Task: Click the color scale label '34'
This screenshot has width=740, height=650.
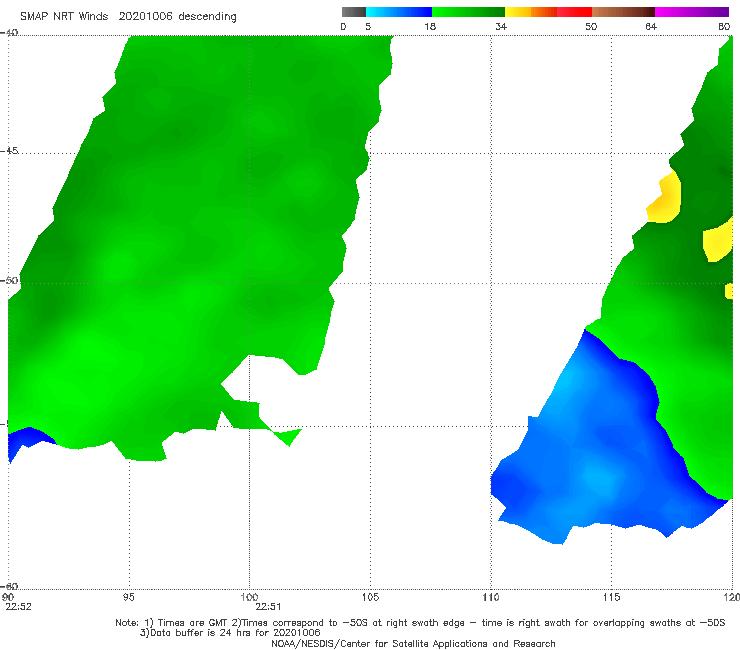Action: click(x=501, y=26)
